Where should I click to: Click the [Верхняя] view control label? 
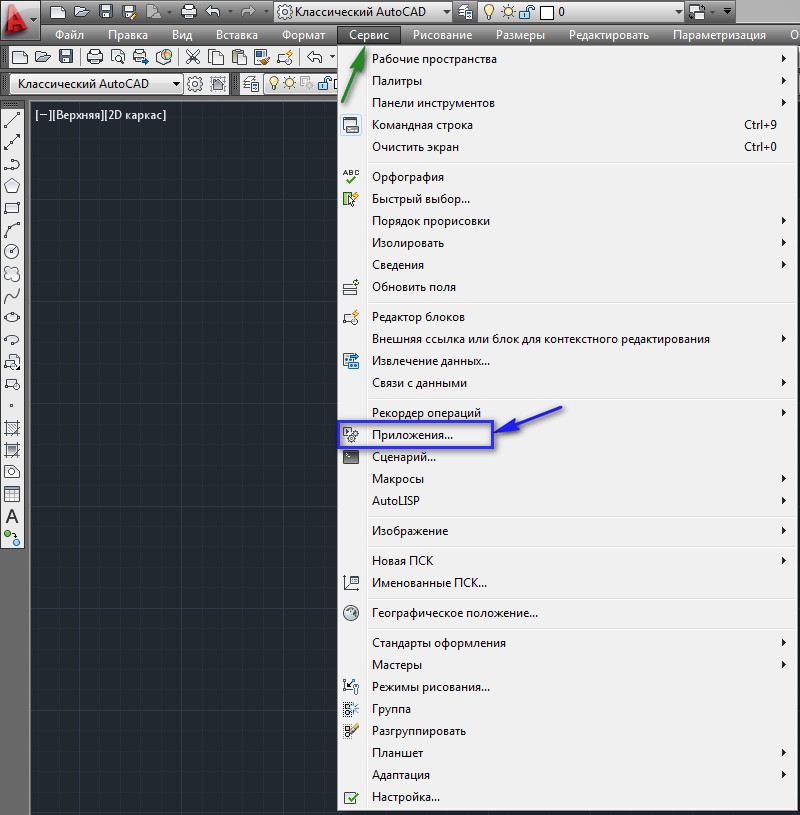tap(77, 115)
